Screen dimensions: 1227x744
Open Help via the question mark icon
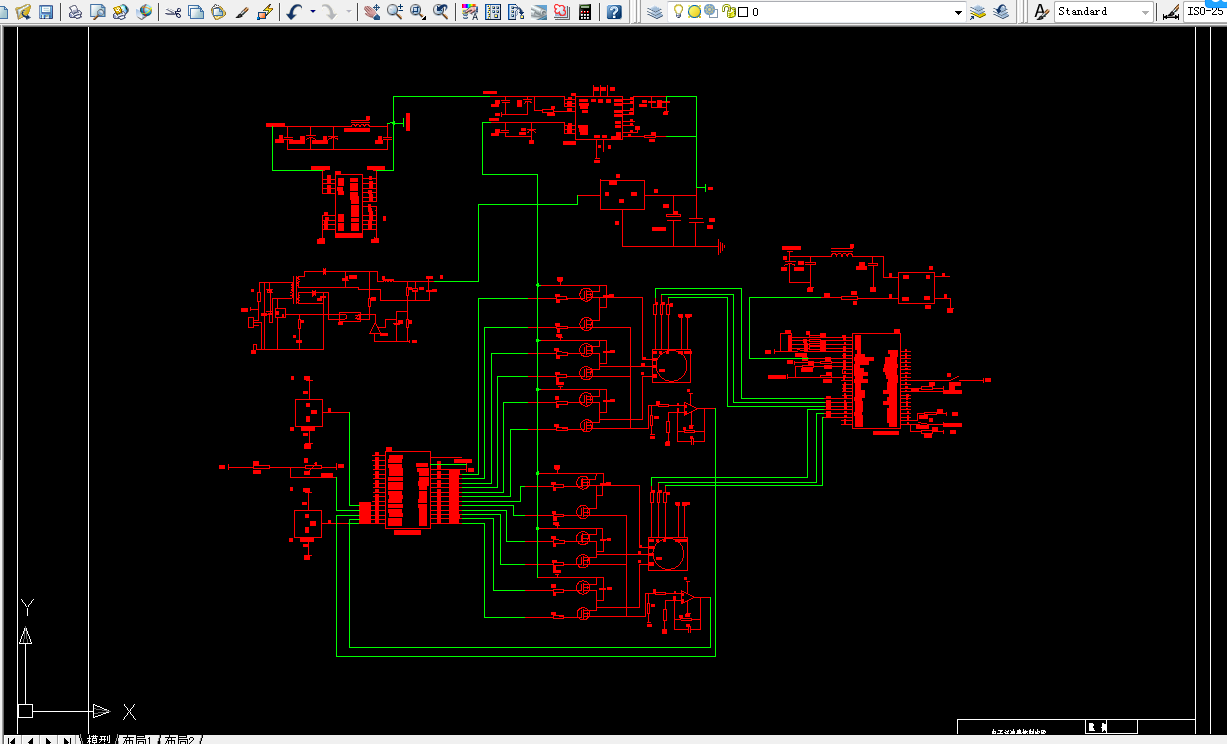coord(614,12)
